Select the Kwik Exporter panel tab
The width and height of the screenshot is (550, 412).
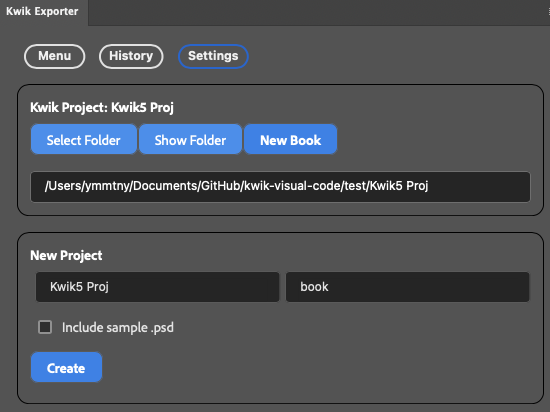[43, 12]
